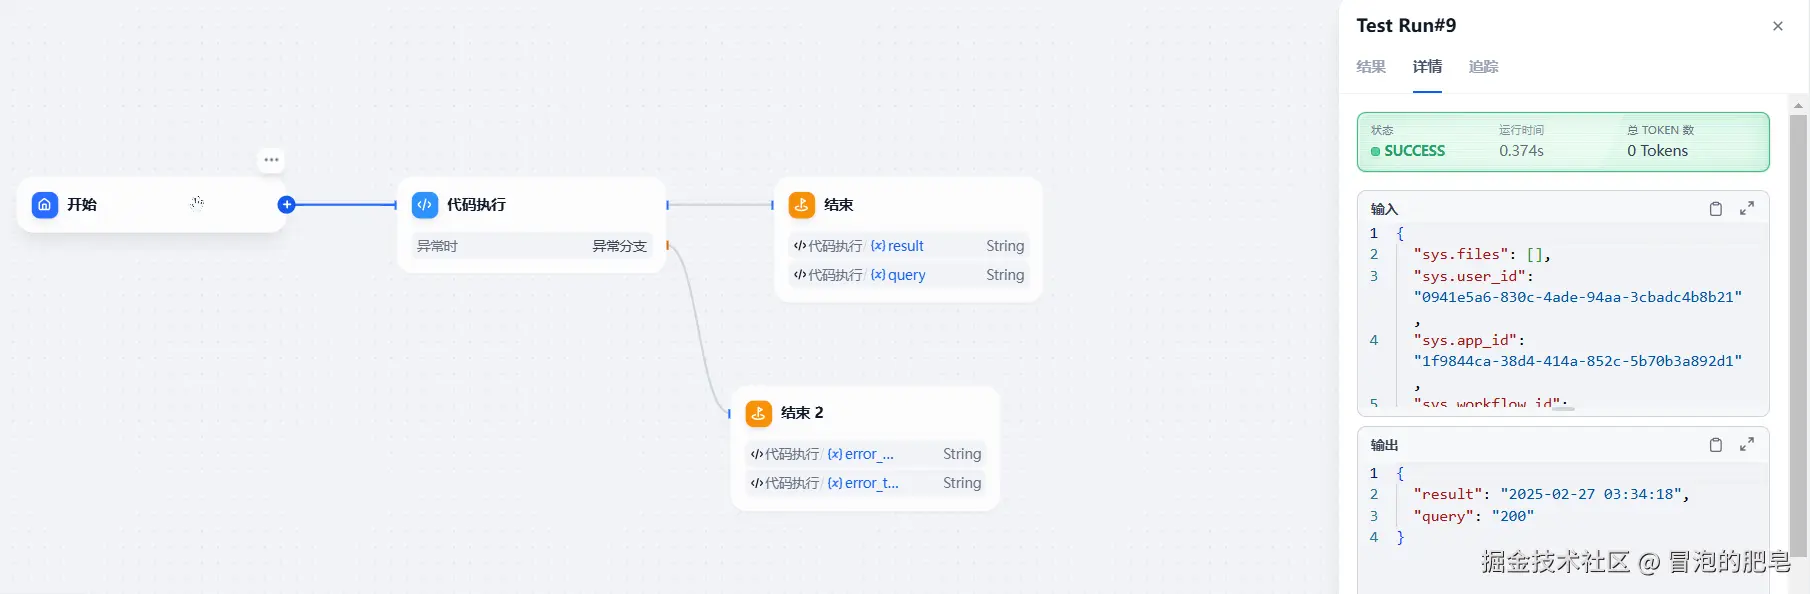Click the sys.files line in input
This screenshot has height=594, width=1810.
[x=1482, y=254]
